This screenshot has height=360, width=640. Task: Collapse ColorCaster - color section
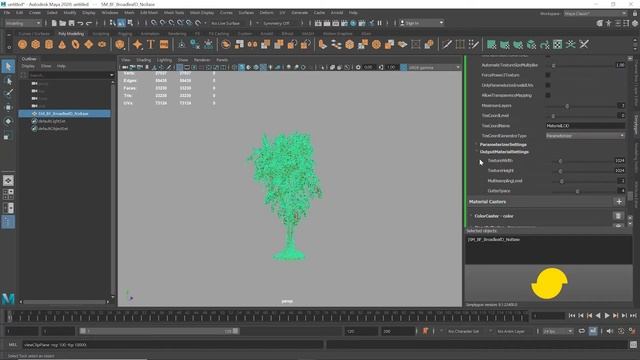point(493,216)
